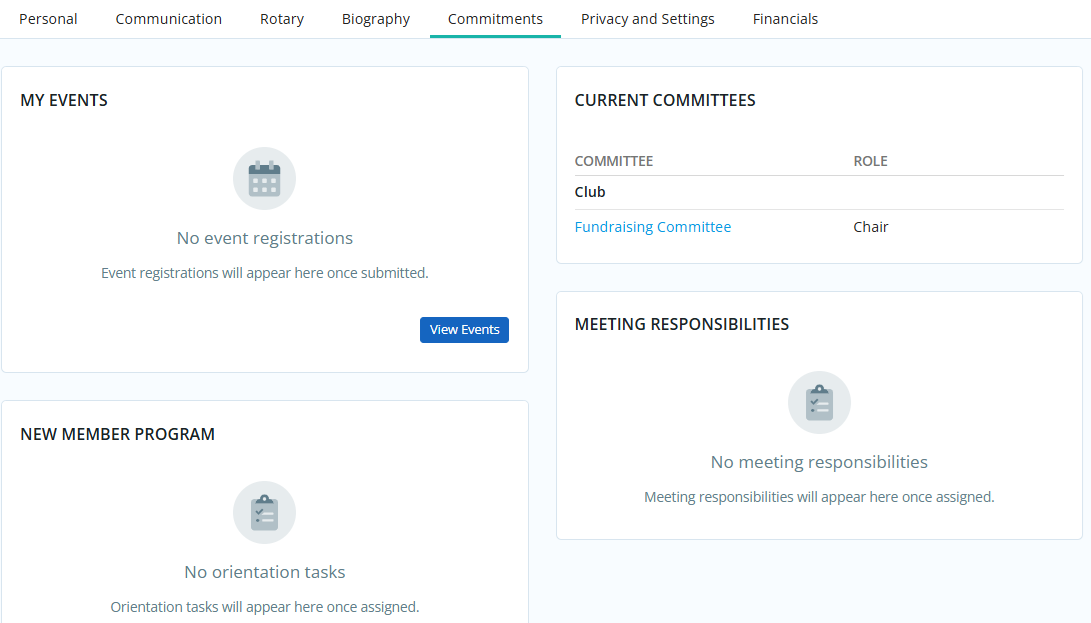Click 'Meeting responsibilities will appear here' message

coord(819,497)
